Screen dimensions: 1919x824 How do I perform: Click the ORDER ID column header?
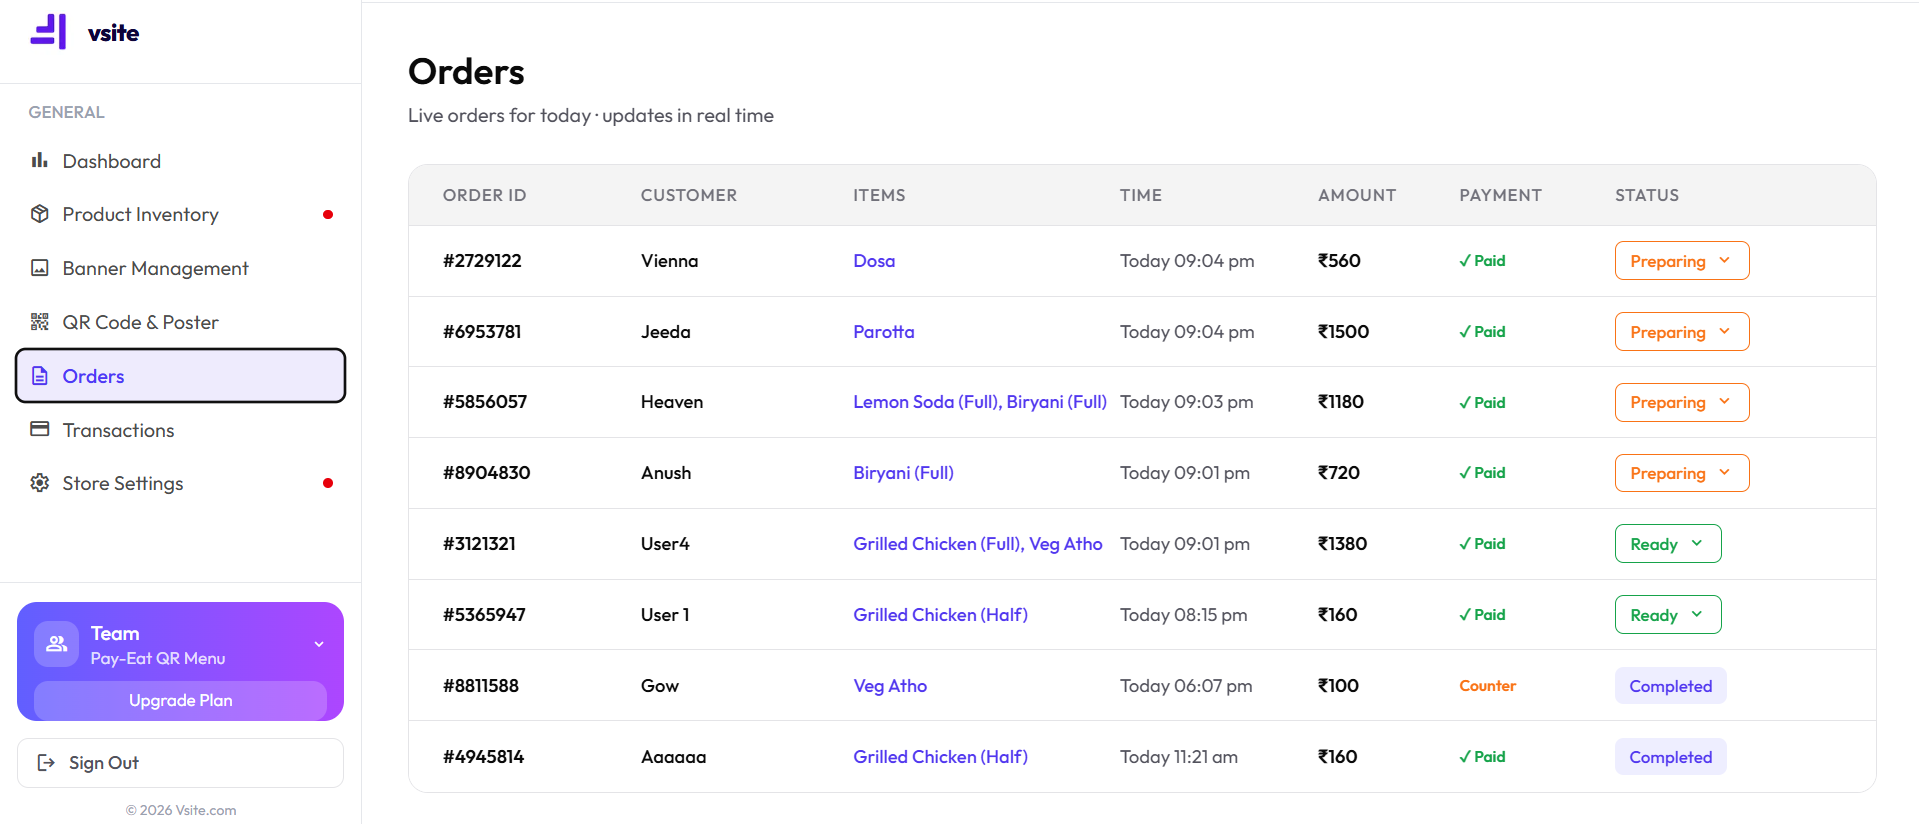coord(485,195)
